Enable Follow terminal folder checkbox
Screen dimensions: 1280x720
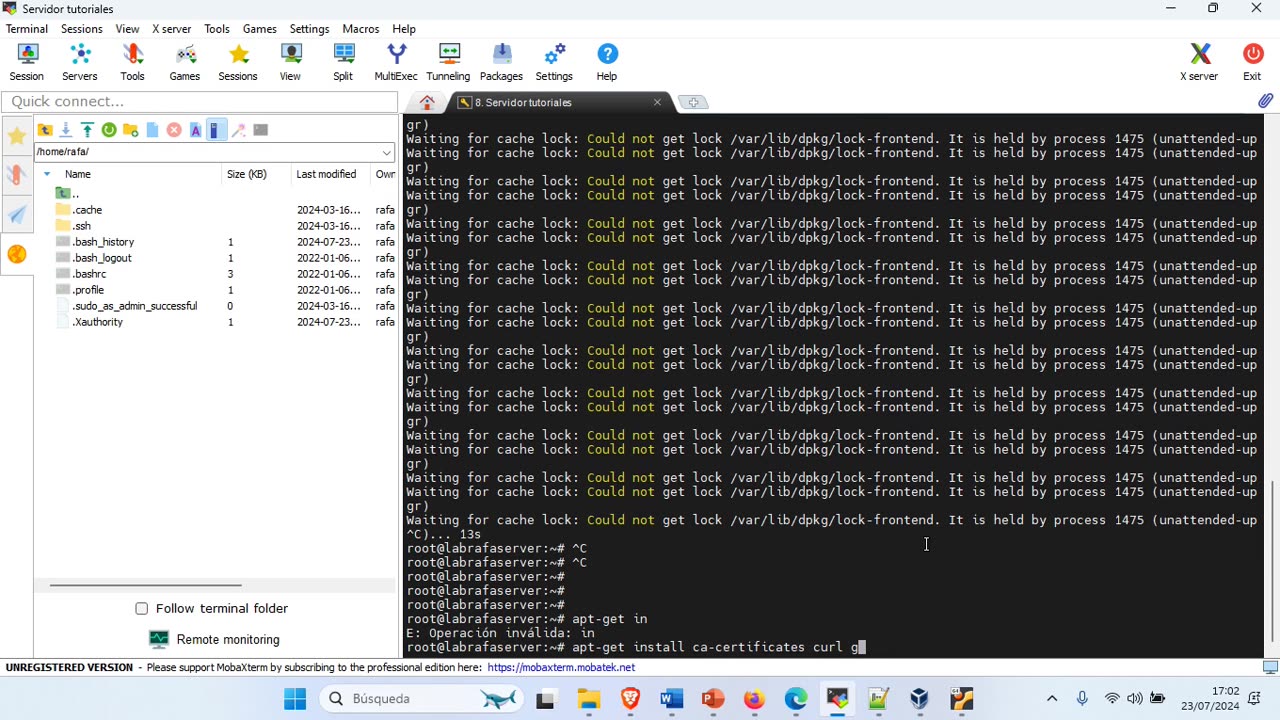[x=142, y=608]
